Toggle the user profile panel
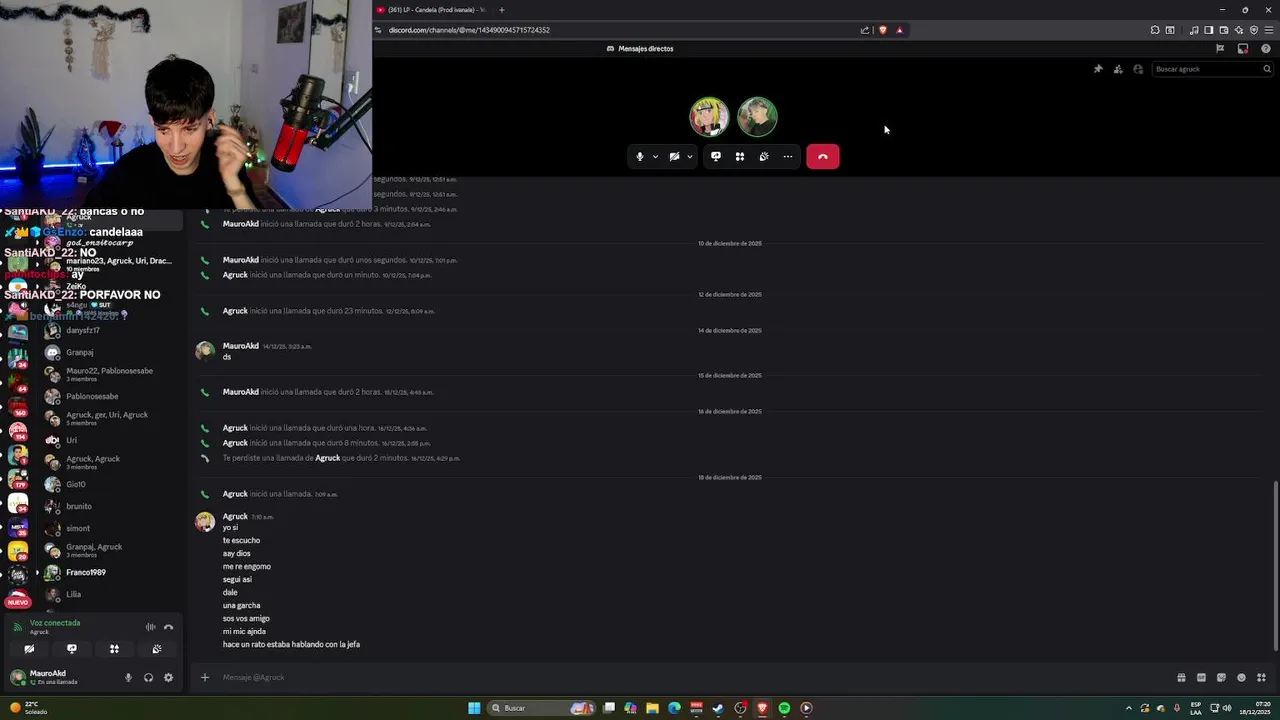This screenshot has width=1280, height=720. point(1138,69)
